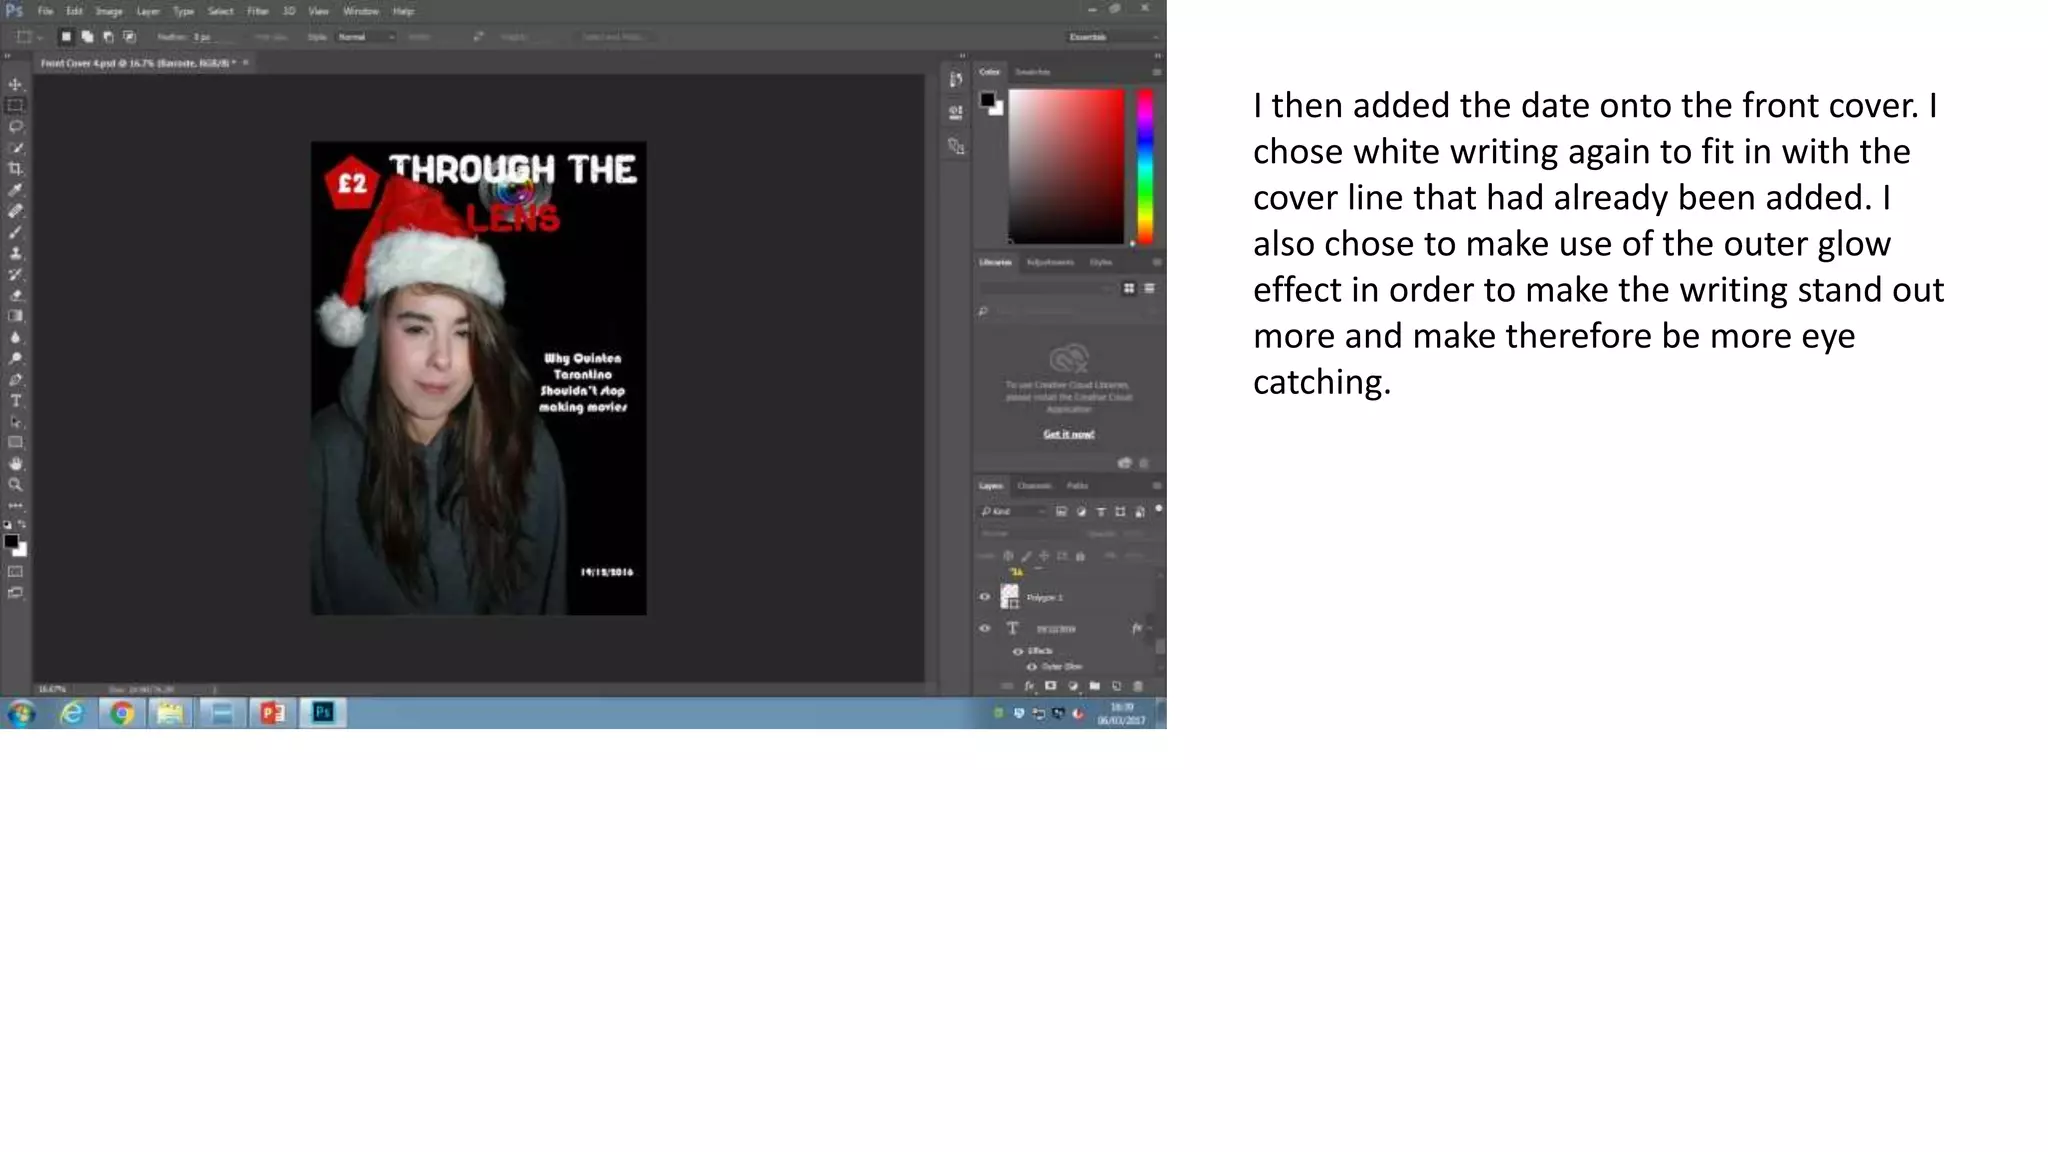Open the Layer menu
The image size is (2048, 1152).
[x=148, y=11]
